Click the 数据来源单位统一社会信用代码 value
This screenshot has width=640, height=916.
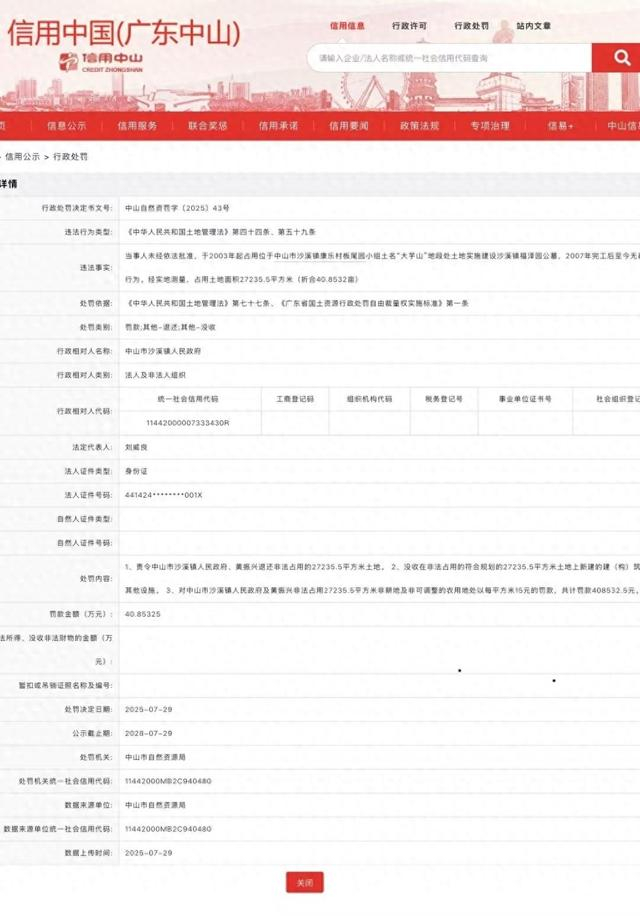coord(168,829)
